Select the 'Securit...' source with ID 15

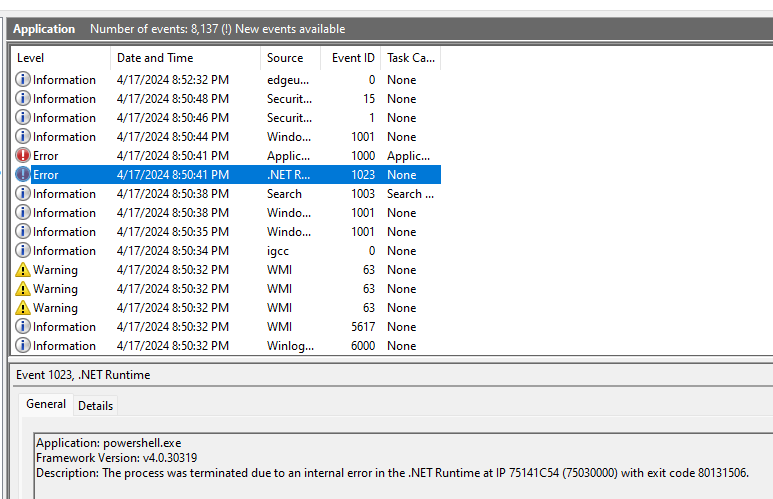coord(289,99)
